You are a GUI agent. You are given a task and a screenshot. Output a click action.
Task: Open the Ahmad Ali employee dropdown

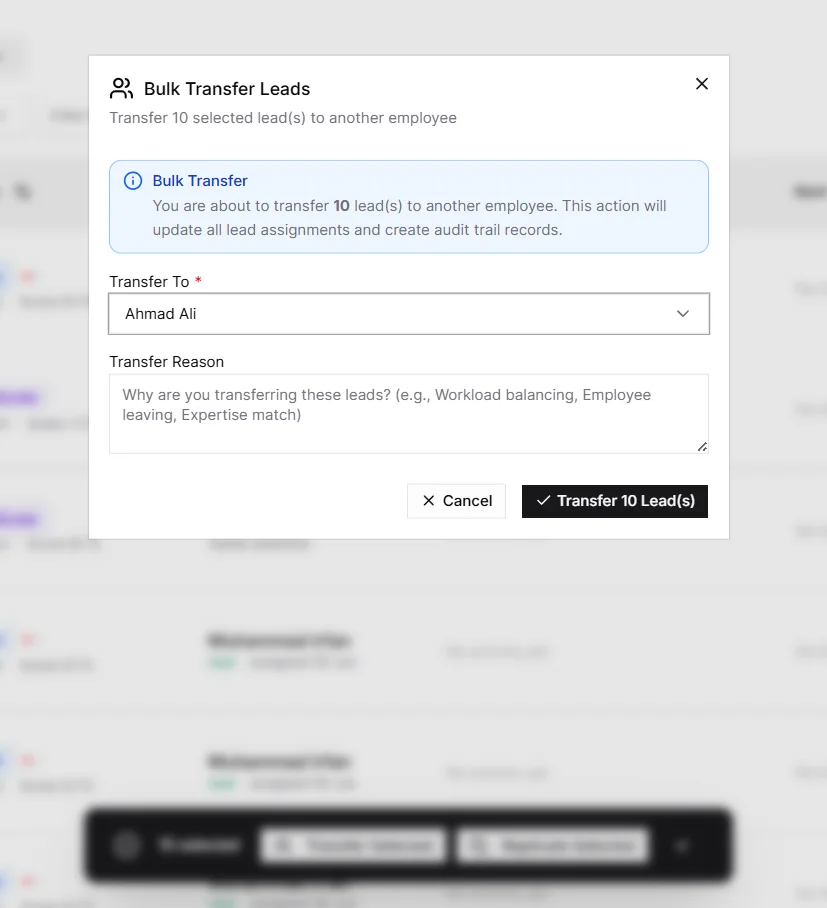tap(409, 314)
